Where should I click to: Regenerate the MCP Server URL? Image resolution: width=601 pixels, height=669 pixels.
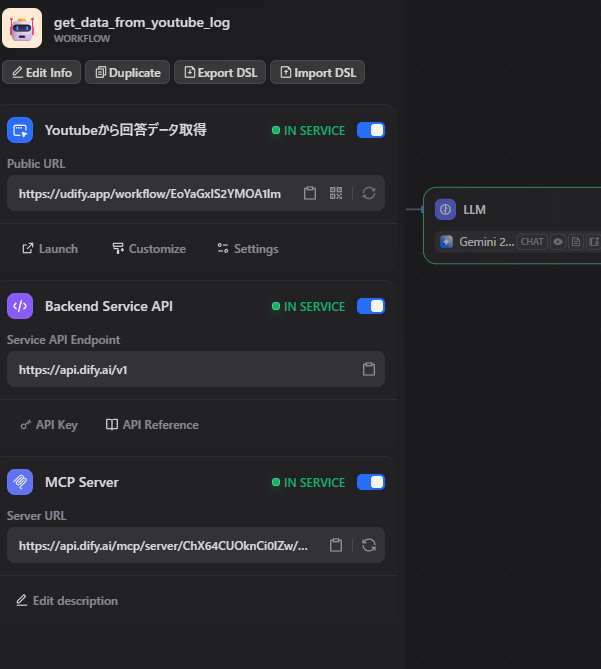click(x=369, y=545)
